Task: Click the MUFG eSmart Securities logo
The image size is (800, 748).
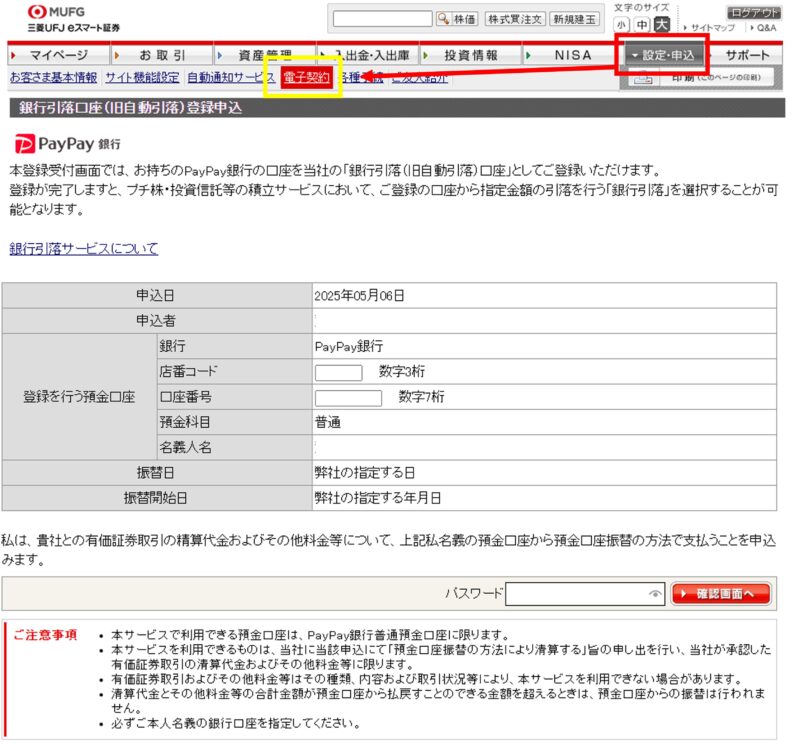Action: [73, 19]
